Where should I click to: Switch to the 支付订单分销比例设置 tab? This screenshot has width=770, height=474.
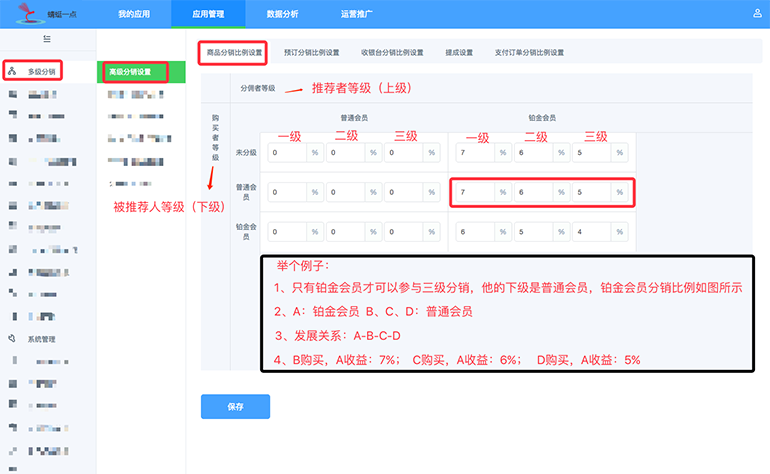click(x=529, y=53)
